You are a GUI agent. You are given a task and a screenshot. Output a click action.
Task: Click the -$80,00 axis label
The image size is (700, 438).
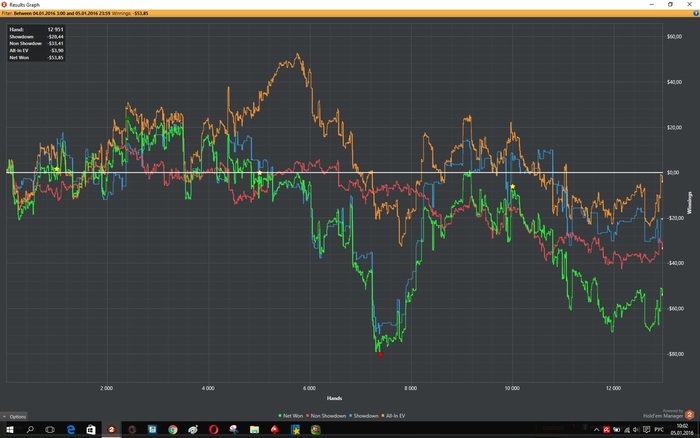[674, 354]
